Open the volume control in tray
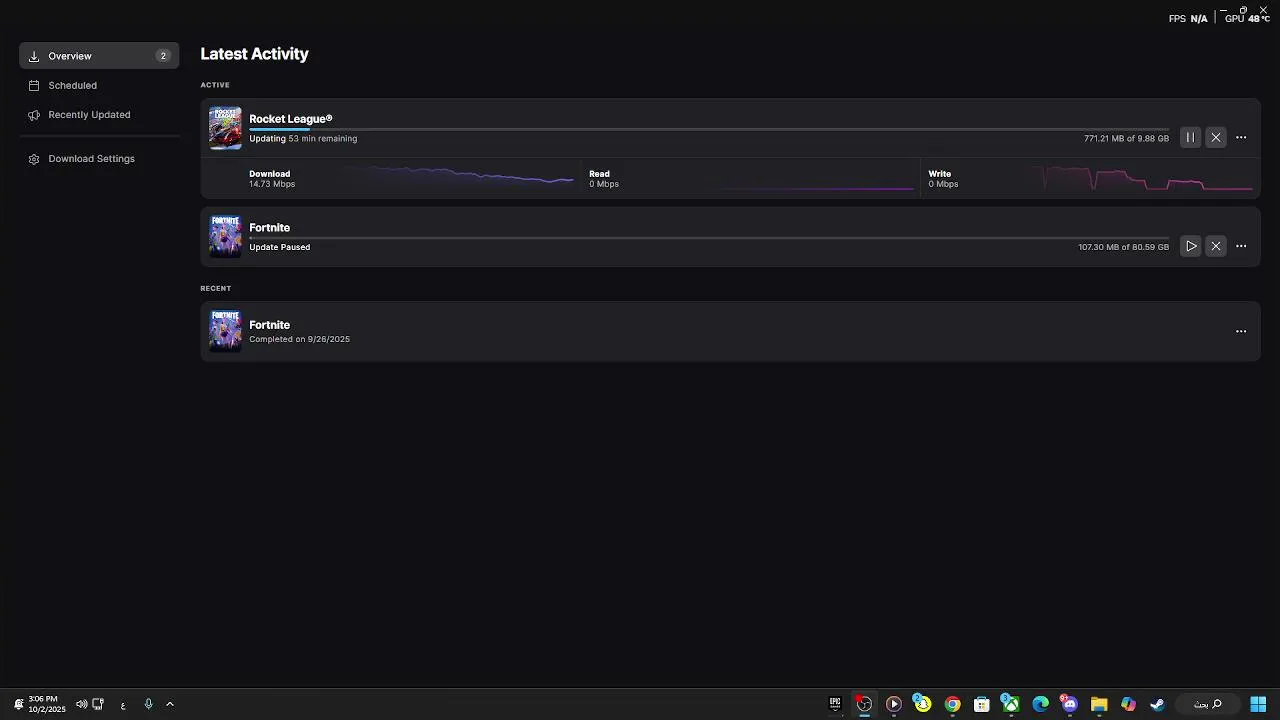The image size is (1280, 720). coord(81,704)
